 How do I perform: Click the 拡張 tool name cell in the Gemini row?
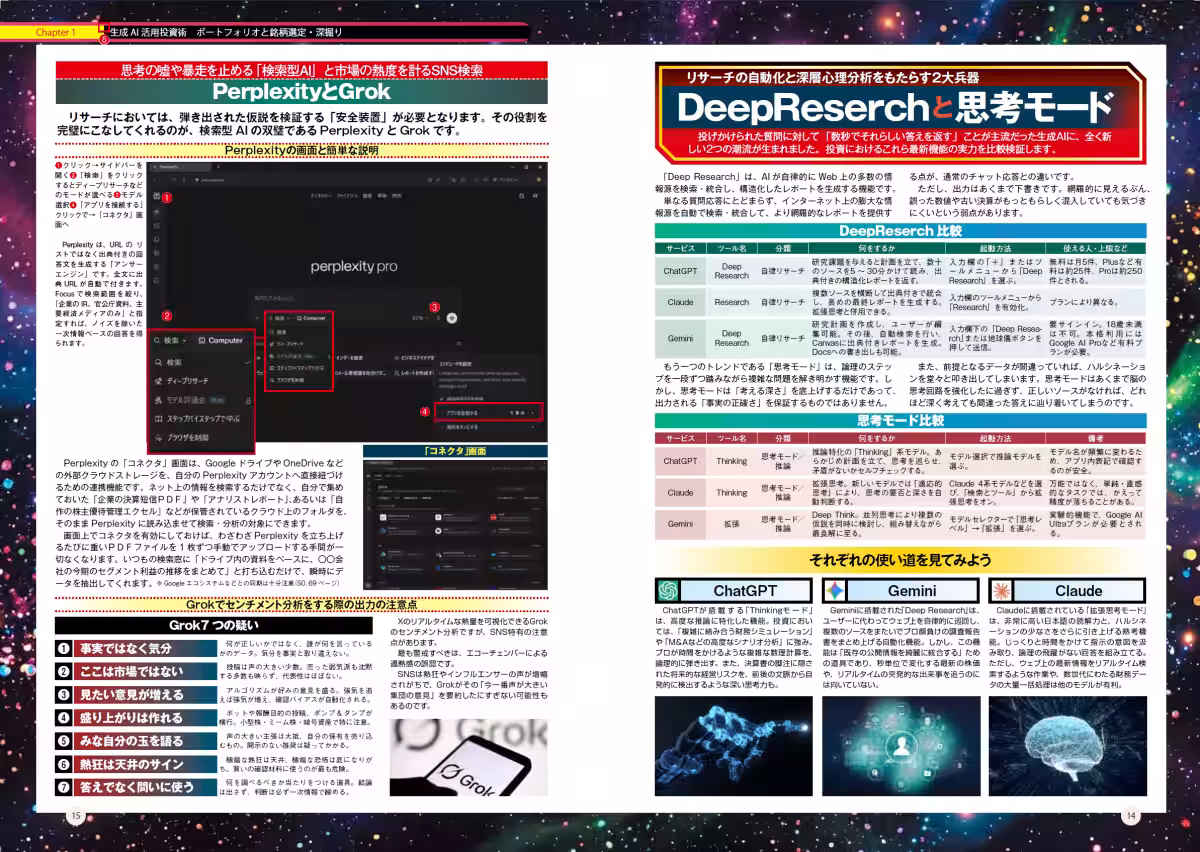tap(731, 523)
